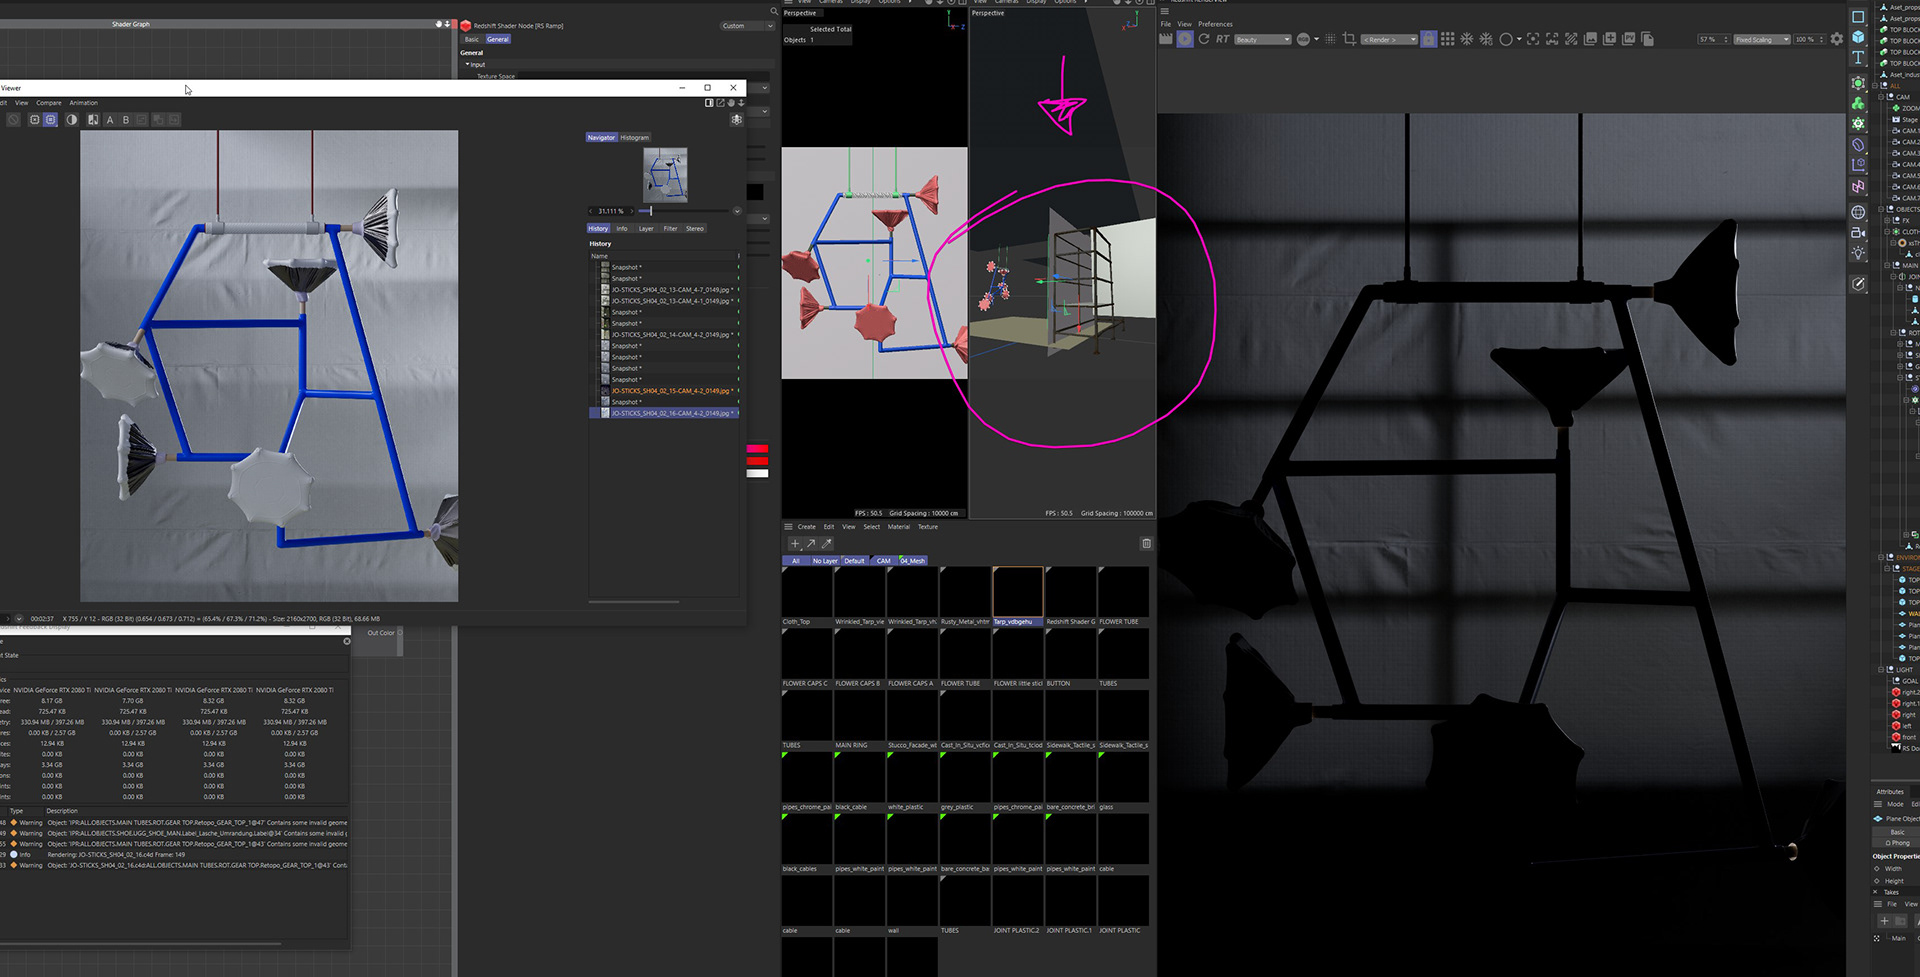Viewport: 1920px width, 977px height.
Task: Open the Texture menu in material manager
Action: tap(928, 527)
